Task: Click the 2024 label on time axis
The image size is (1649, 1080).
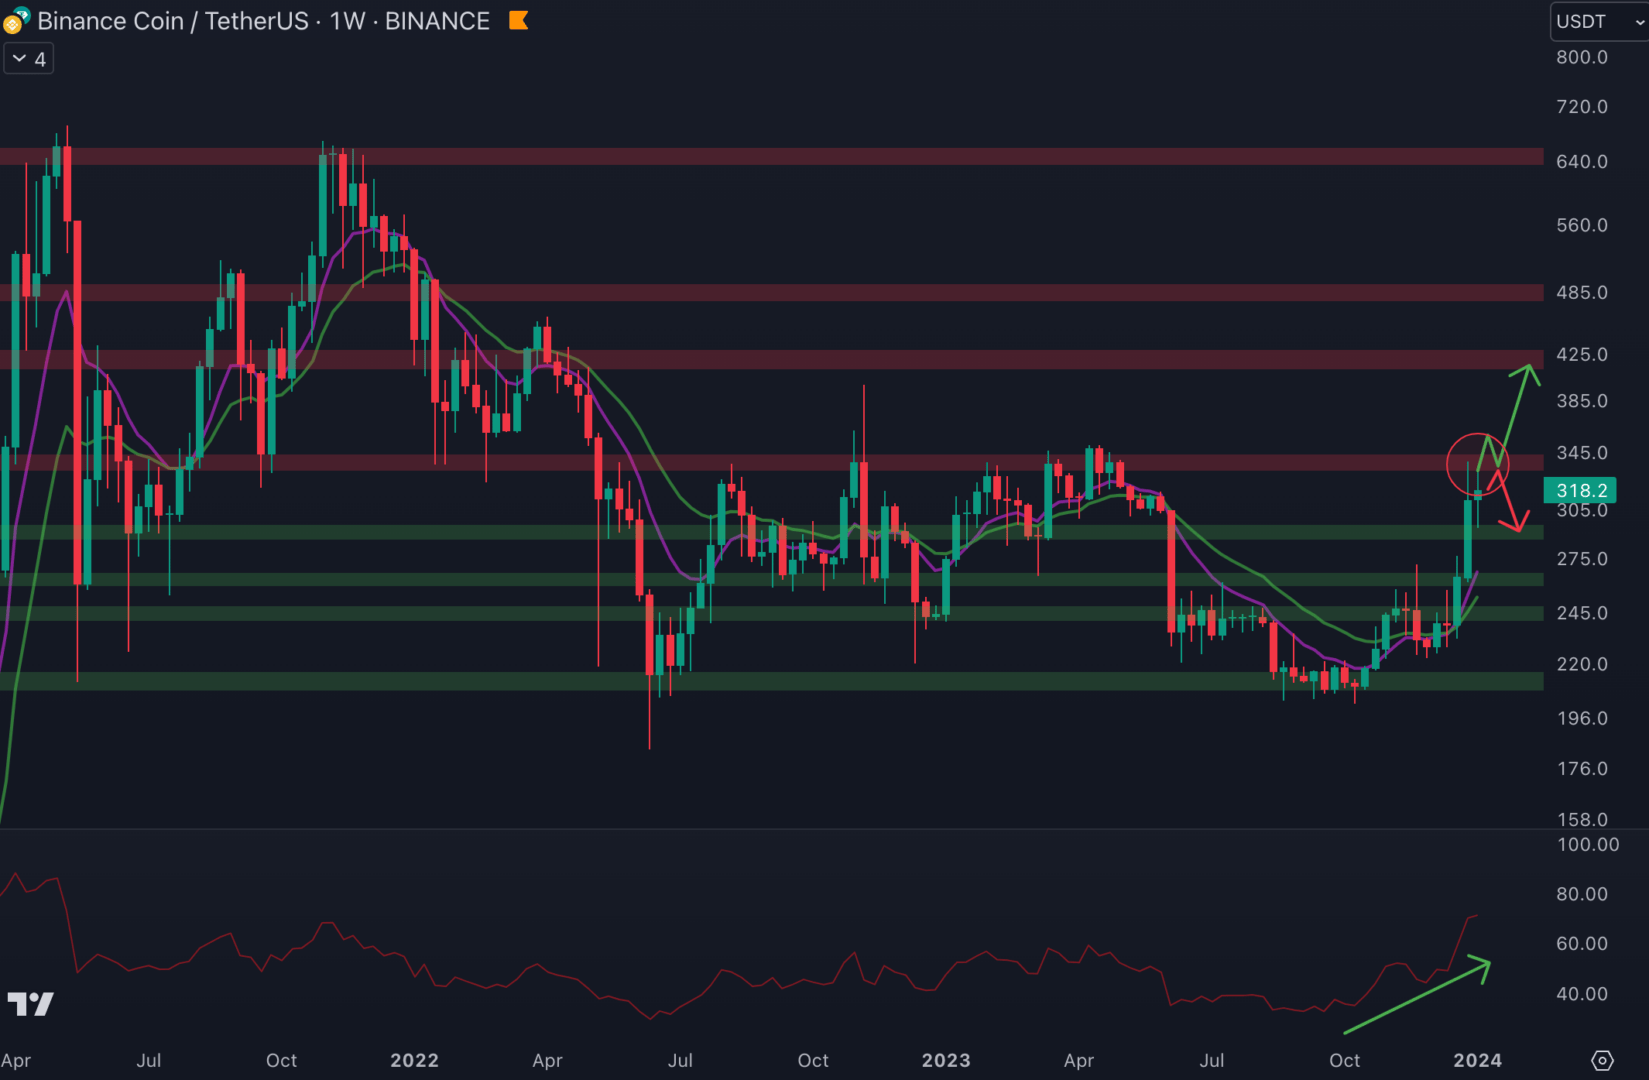Action: tap(1477, 1060)
